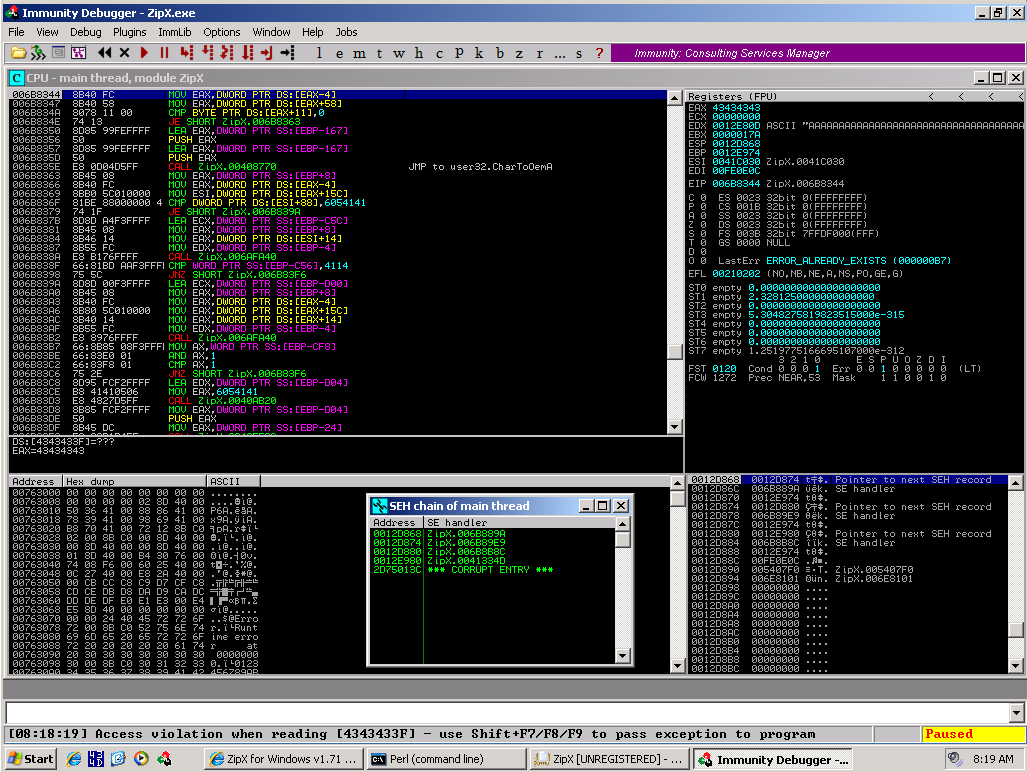The width and height of the screenshot is (1027, 772).
Task: Launch Internet Explorer from quick launch
Action: coord(74,759)
